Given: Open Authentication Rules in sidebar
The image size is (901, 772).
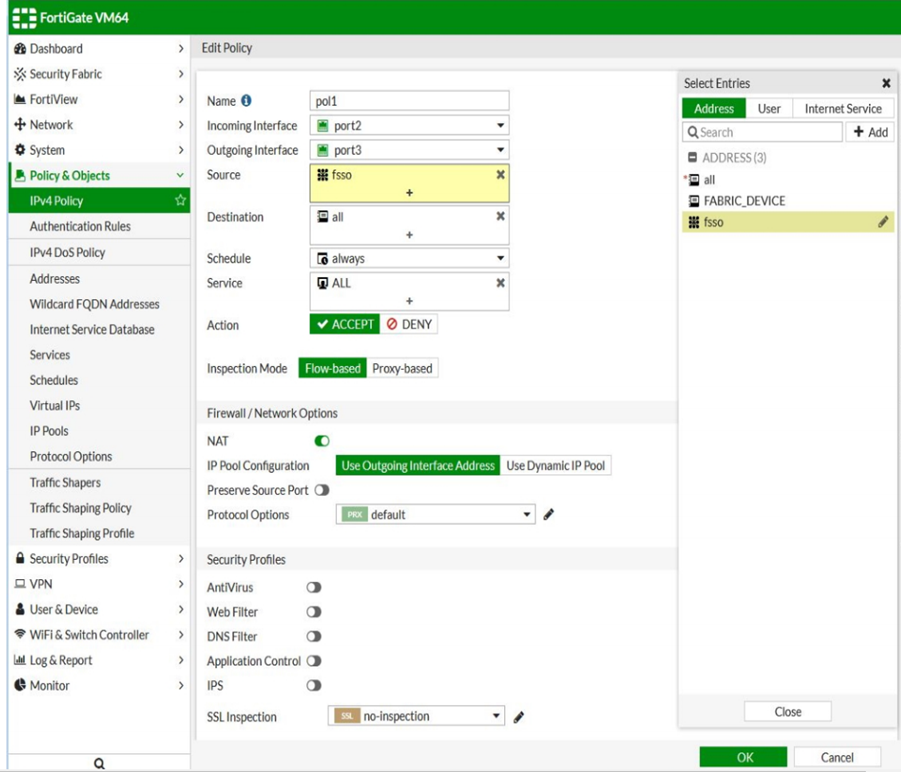Looking at the screenshot, I should click(x=80, y=227).
